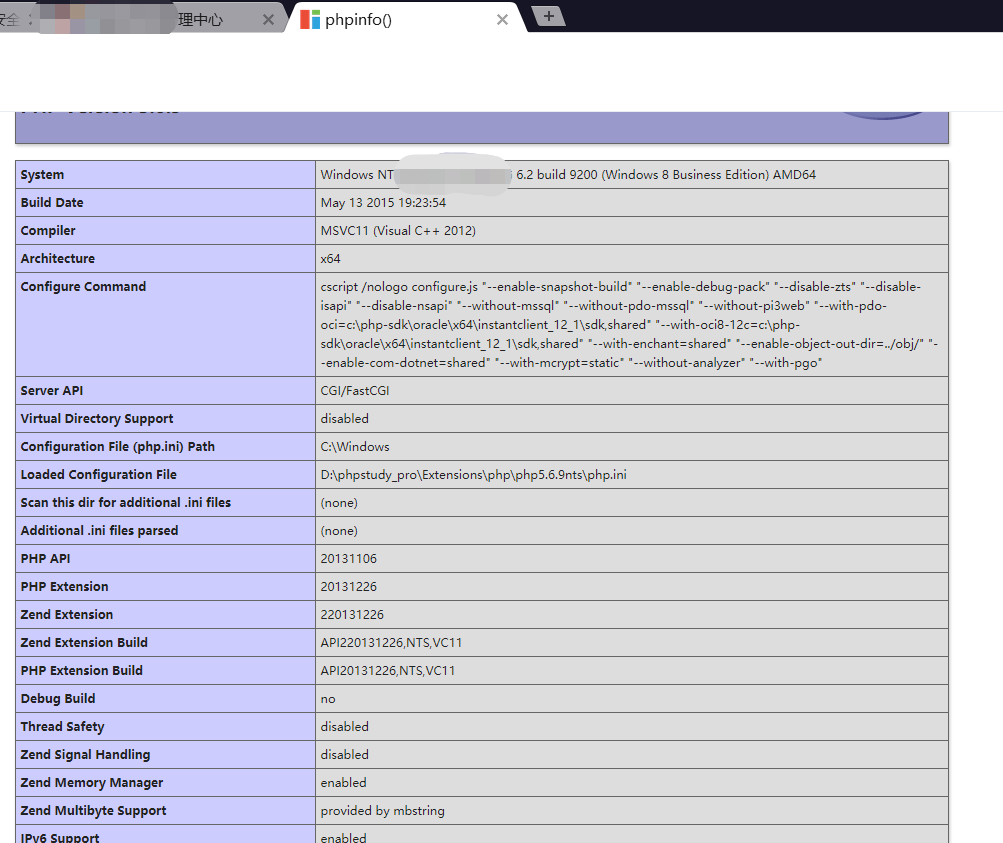Click the Configure Command row label
1003x843 pixels.
click(83, 287)
